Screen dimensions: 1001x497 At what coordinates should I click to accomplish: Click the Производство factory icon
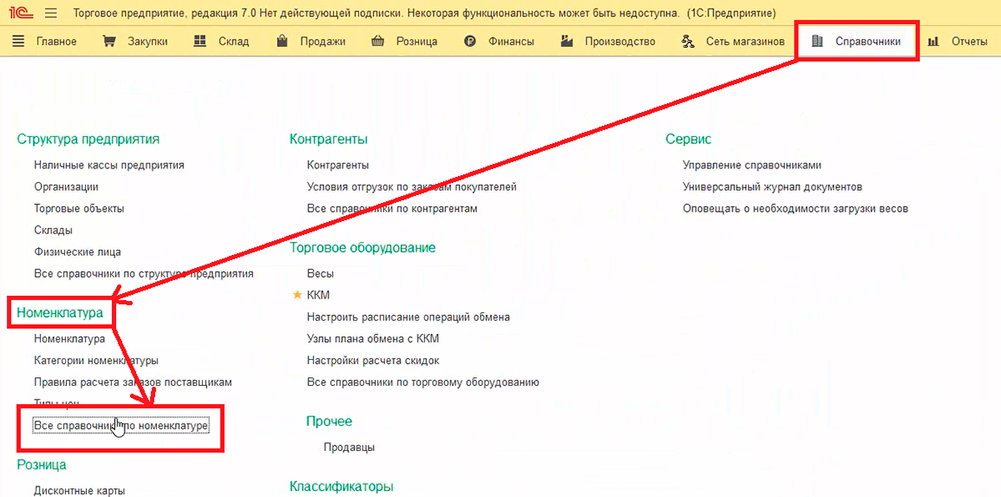click(x=567, y=42)
